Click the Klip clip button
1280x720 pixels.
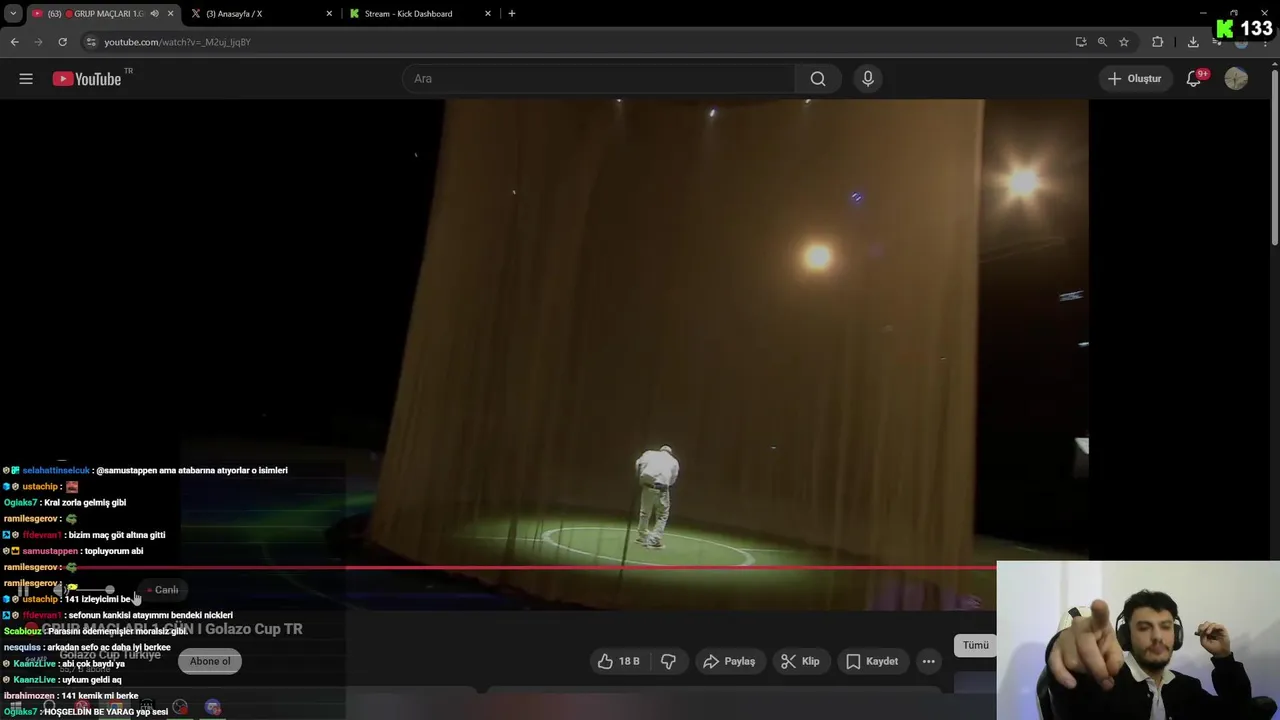click(x=800, y=661)
